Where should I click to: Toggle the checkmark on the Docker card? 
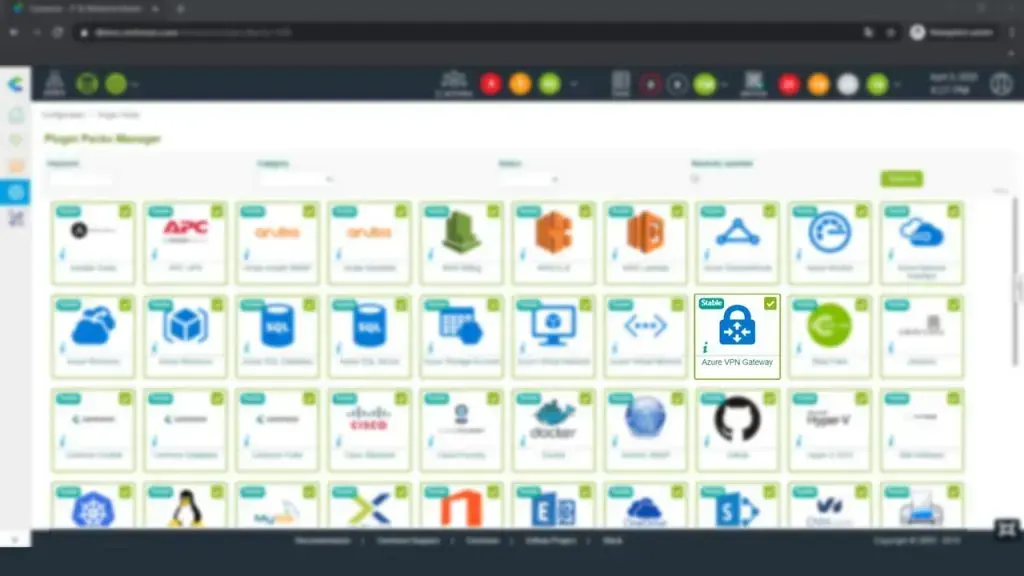click(586, 398)
